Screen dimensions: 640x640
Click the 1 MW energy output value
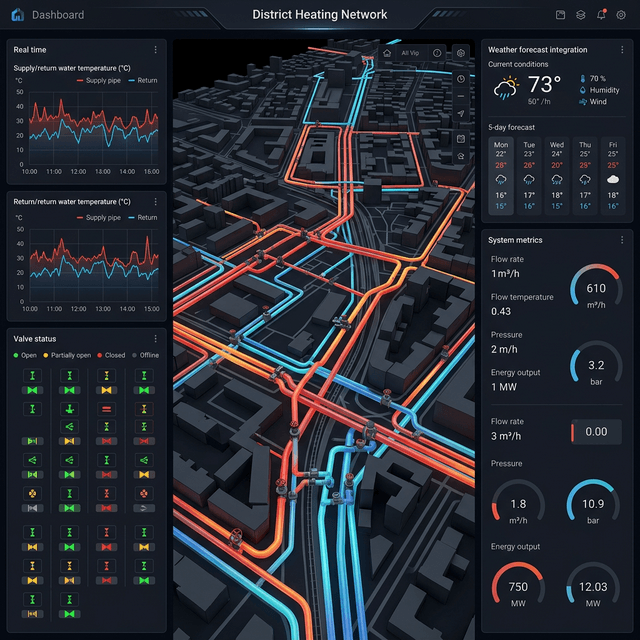[x=504, y=387]
